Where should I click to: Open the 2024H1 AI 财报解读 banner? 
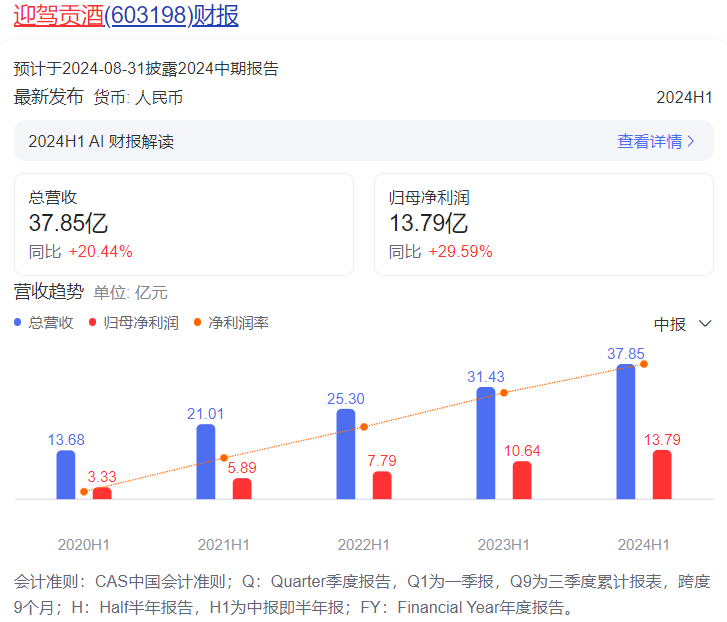364,141
